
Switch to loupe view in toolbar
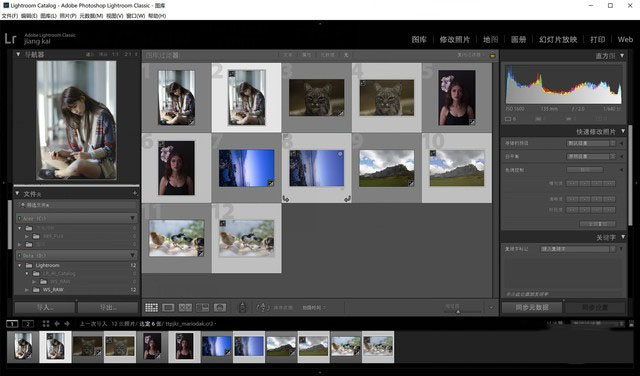(168, 307)
